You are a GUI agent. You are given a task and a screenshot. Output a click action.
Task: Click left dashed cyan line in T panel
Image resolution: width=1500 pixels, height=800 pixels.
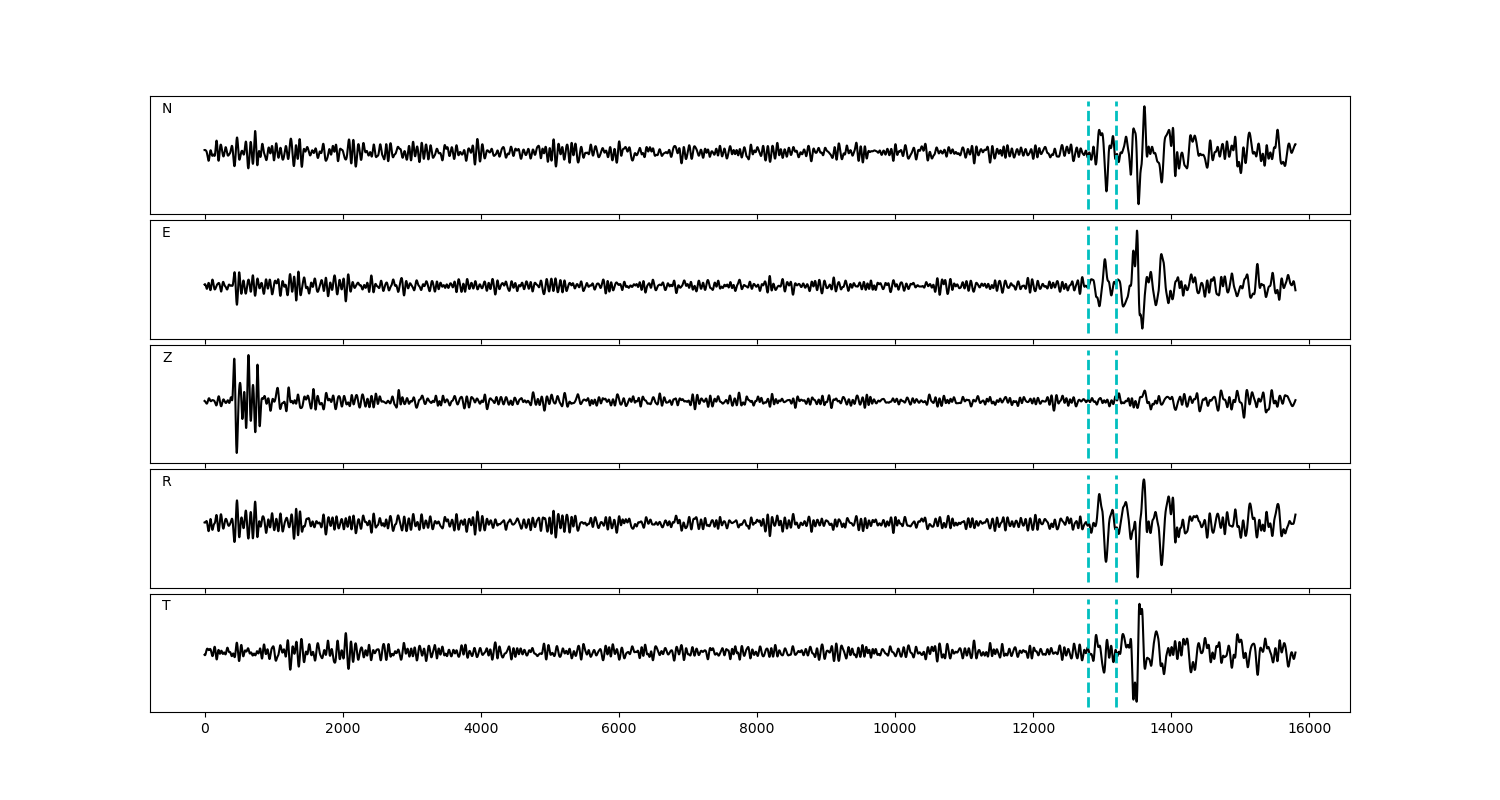[x=1088, y=680]
